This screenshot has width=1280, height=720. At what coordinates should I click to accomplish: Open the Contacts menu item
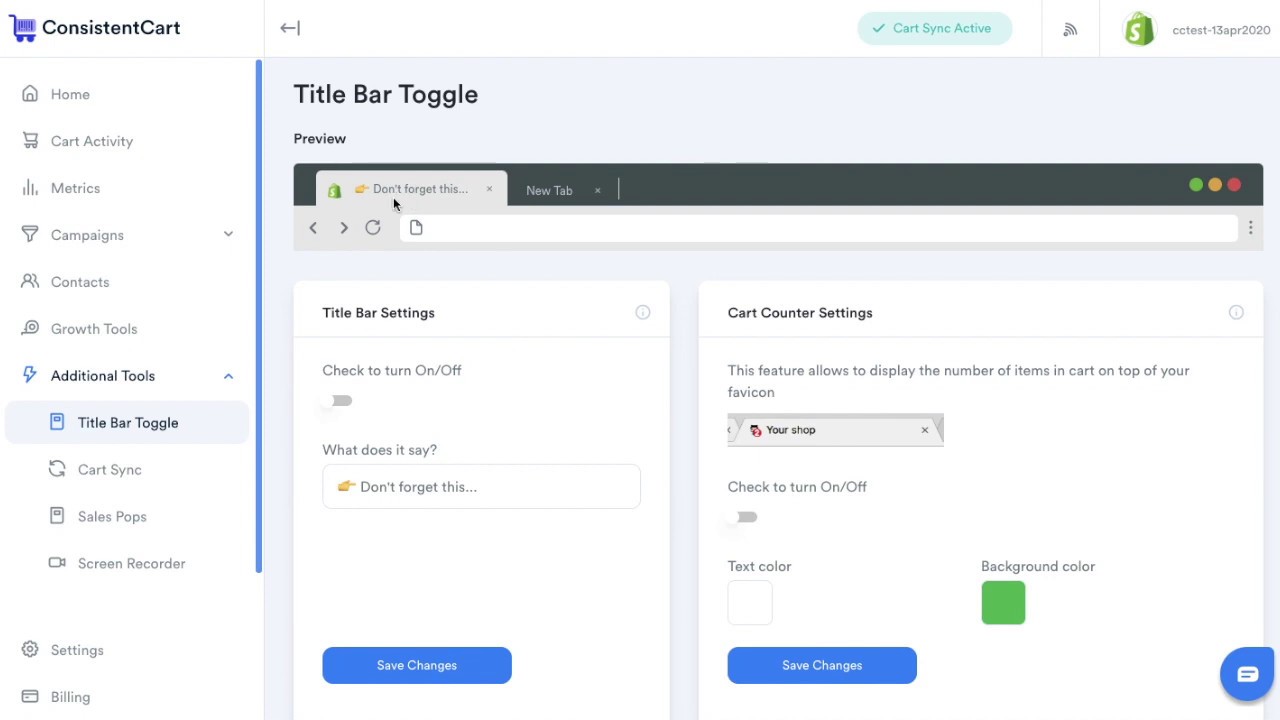point(80,282)
